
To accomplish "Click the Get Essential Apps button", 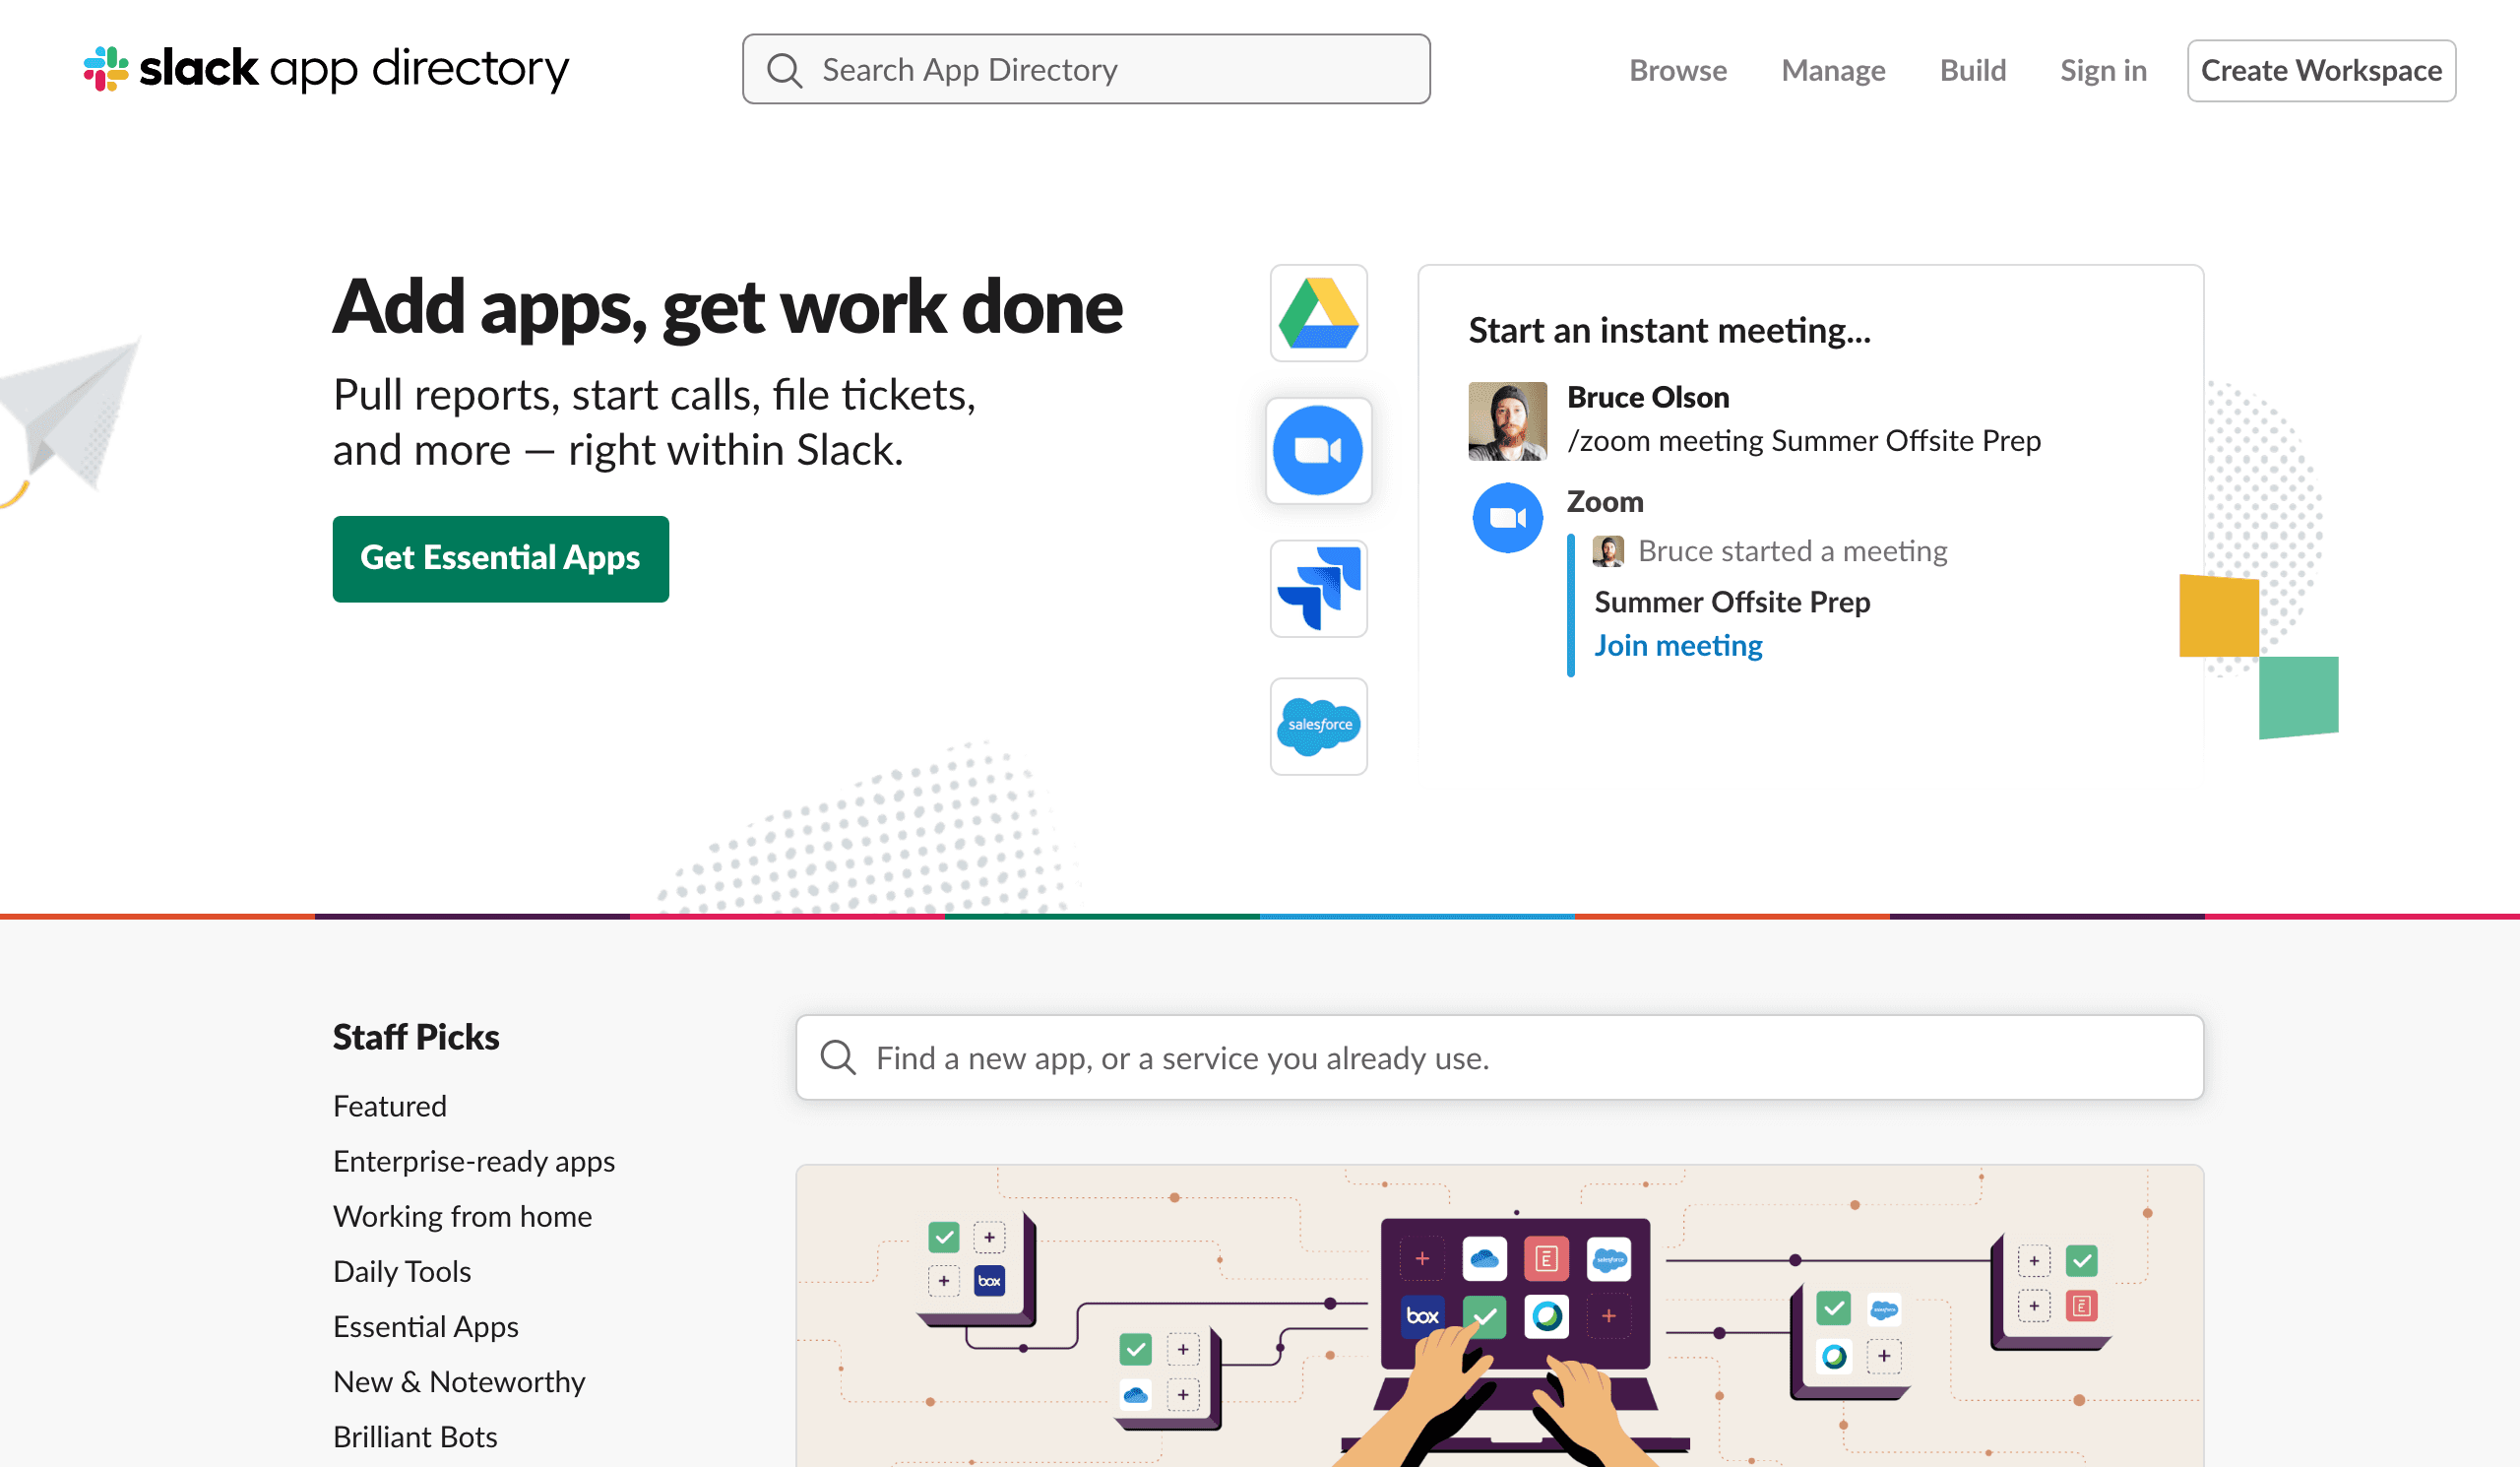I will click(x=501, y=559).
